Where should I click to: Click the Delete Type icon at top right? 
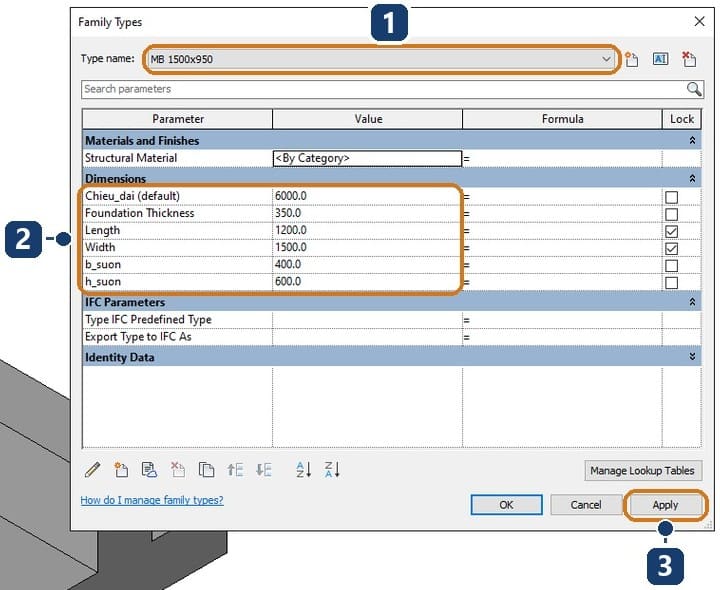click(x=689, y=59)
